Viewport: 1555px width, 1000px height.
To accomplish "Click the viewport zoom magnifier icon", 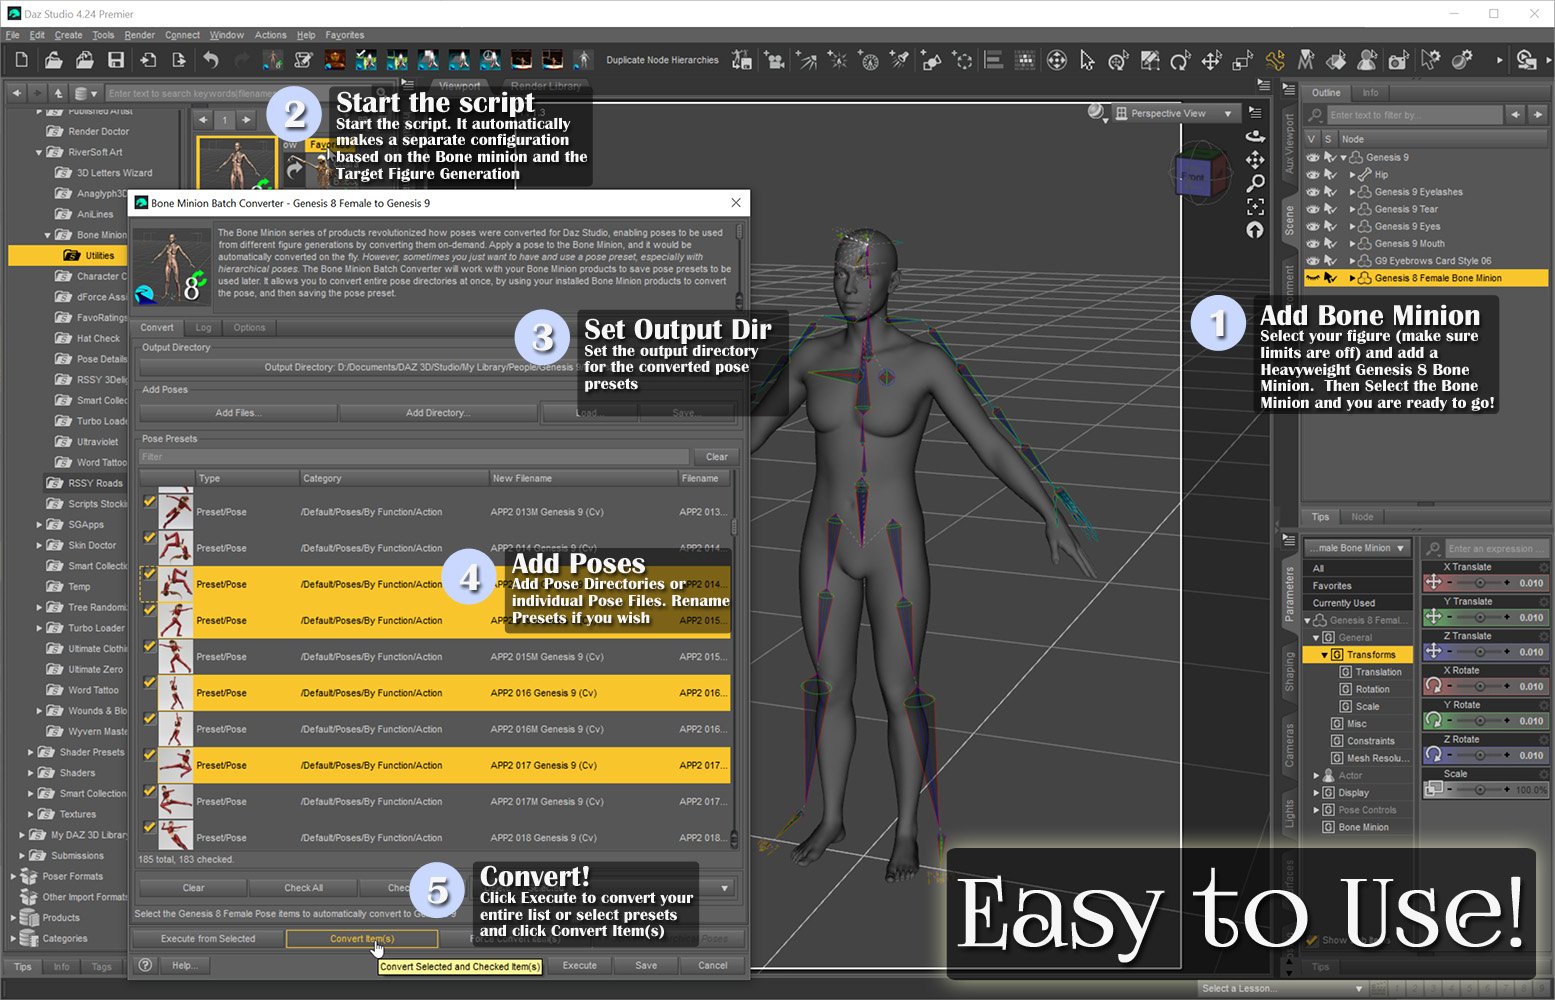I will (x=1255, y=183).
